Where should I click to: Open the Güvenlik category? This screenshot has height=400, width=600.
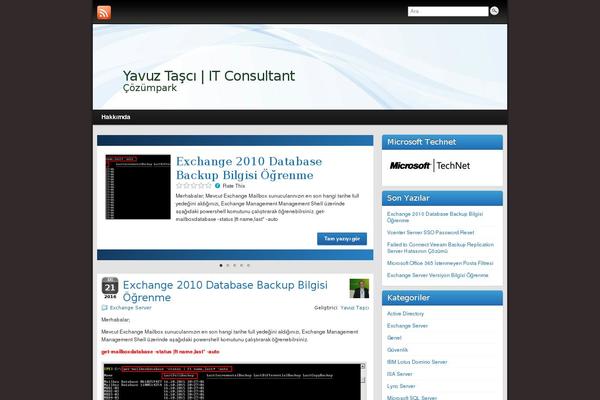(x=397, y=350)
